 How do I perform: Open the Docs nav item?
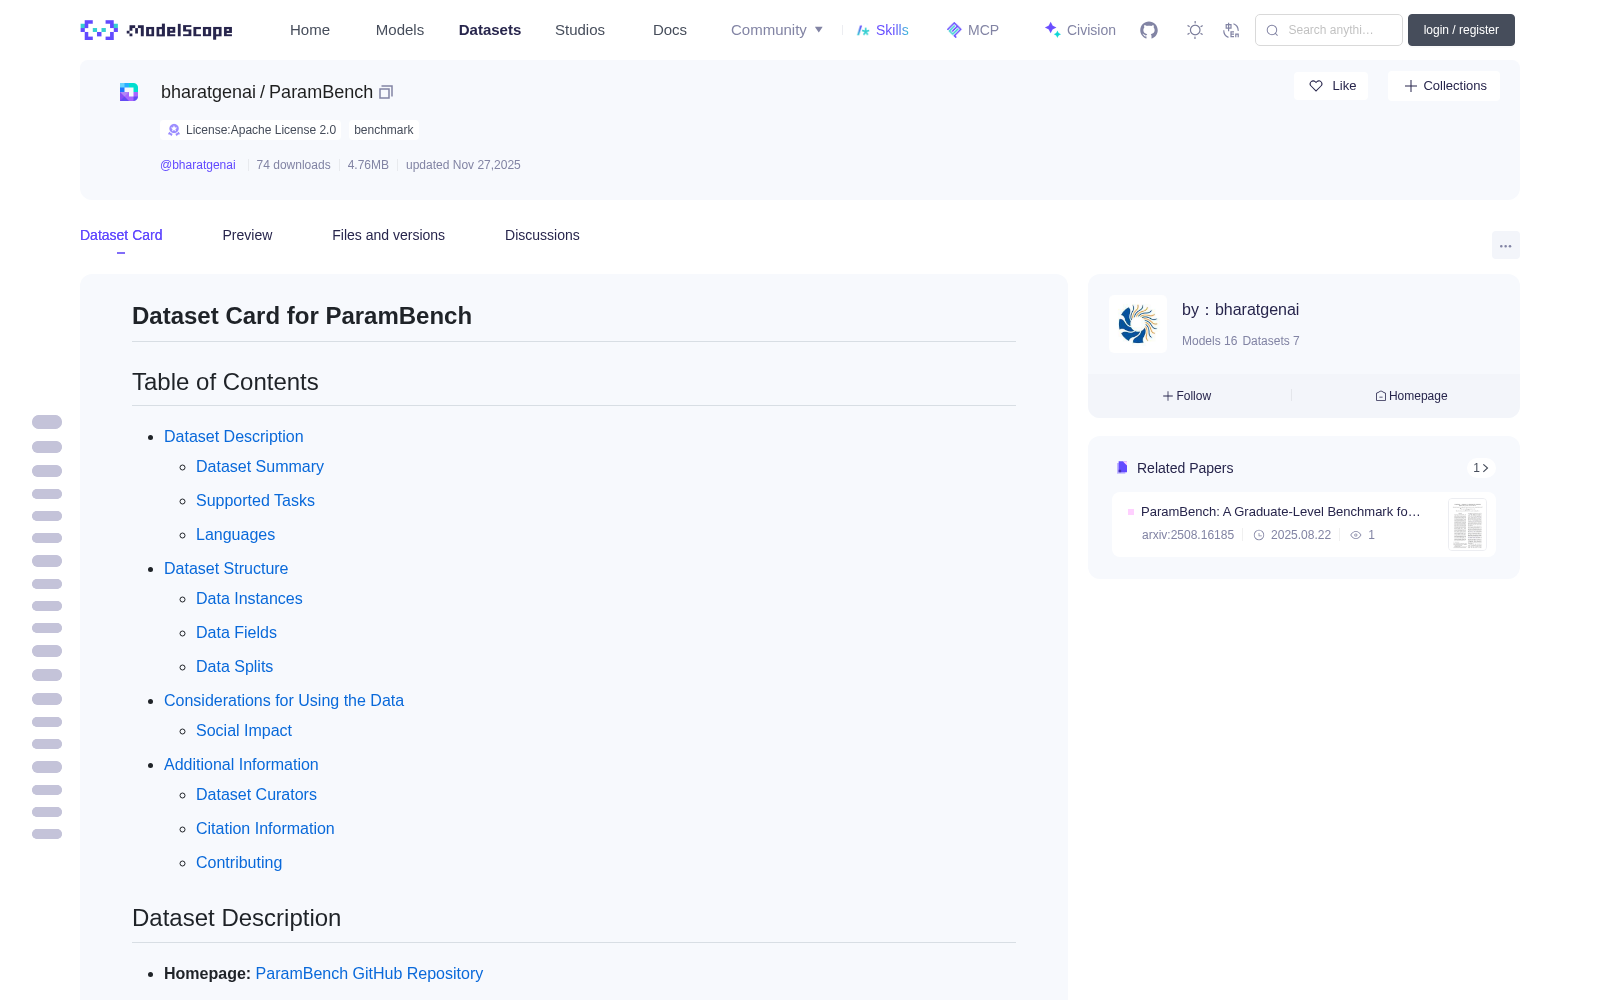pyautogui.click(x=670, y=30)
